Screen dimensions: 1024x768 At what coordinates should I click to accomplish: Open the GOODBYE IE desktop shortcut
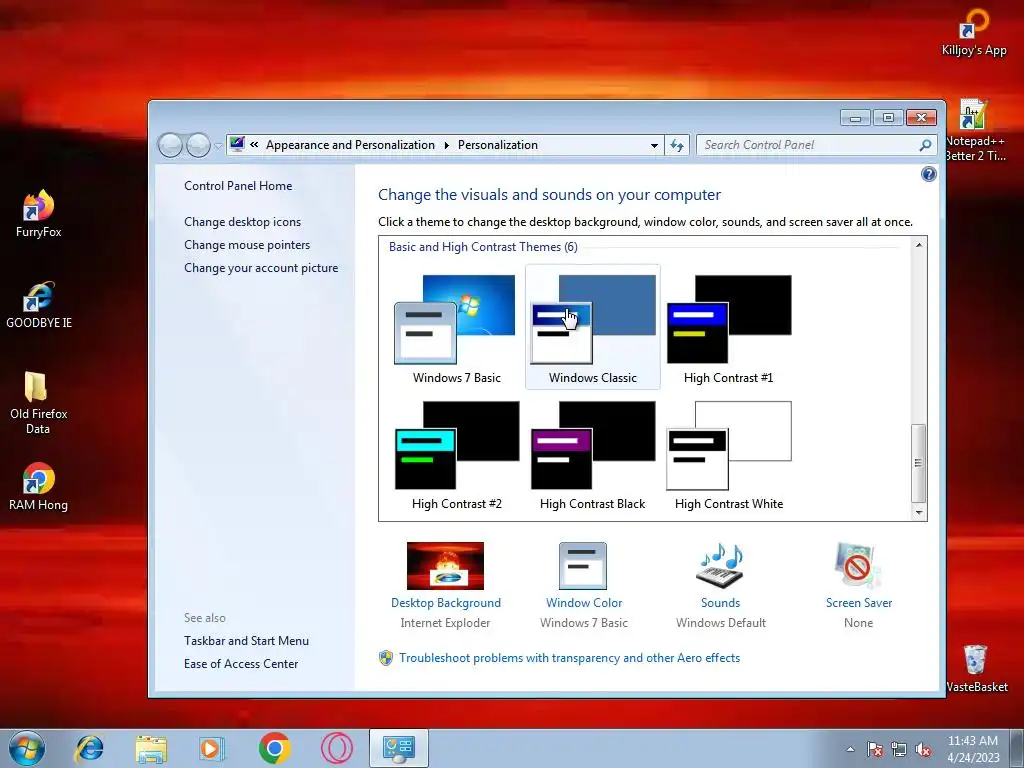39,305
